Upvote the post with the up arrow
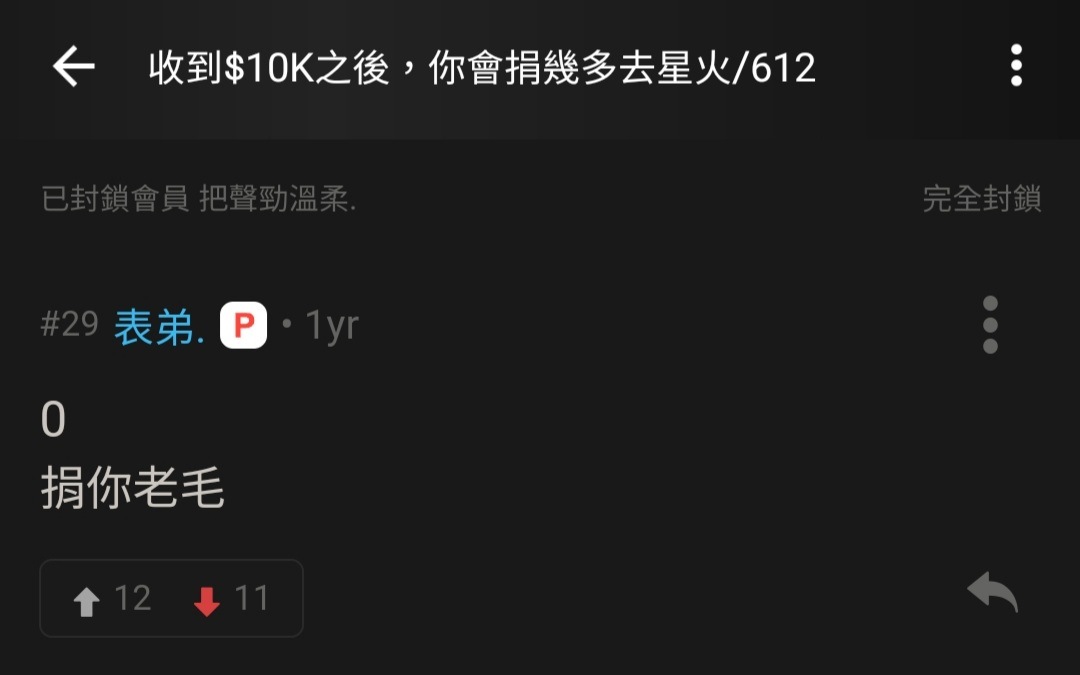 point(87,601)
